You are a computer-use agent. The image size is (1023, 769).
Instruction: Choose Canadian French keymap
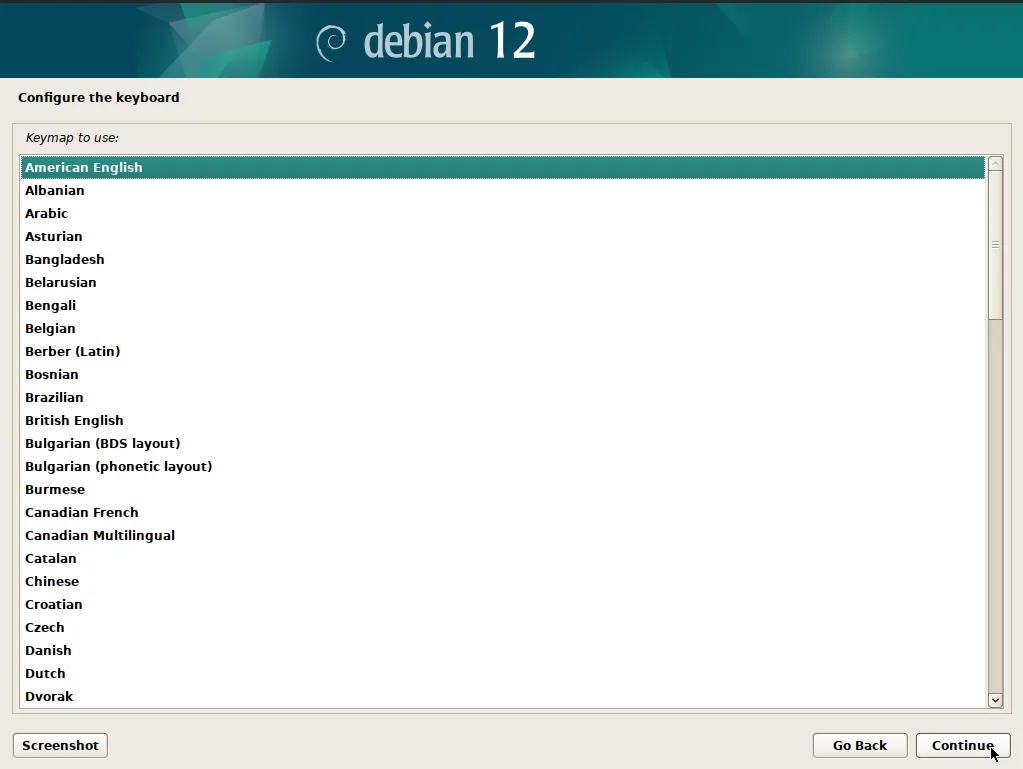pos(82,513)
